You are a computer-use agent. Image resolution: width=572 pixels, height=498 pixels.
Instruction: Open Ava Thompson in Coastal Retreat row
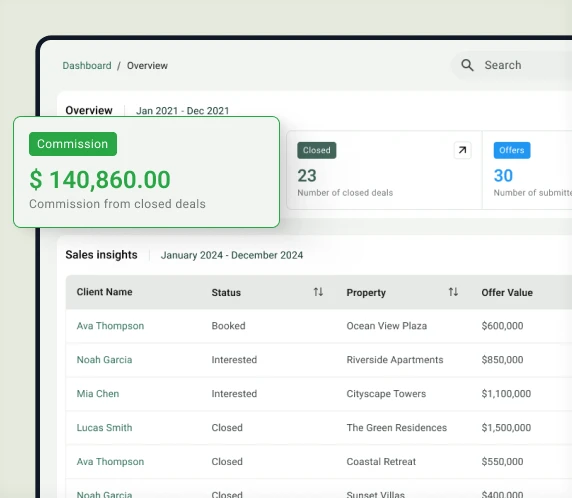tap(110, 462)
